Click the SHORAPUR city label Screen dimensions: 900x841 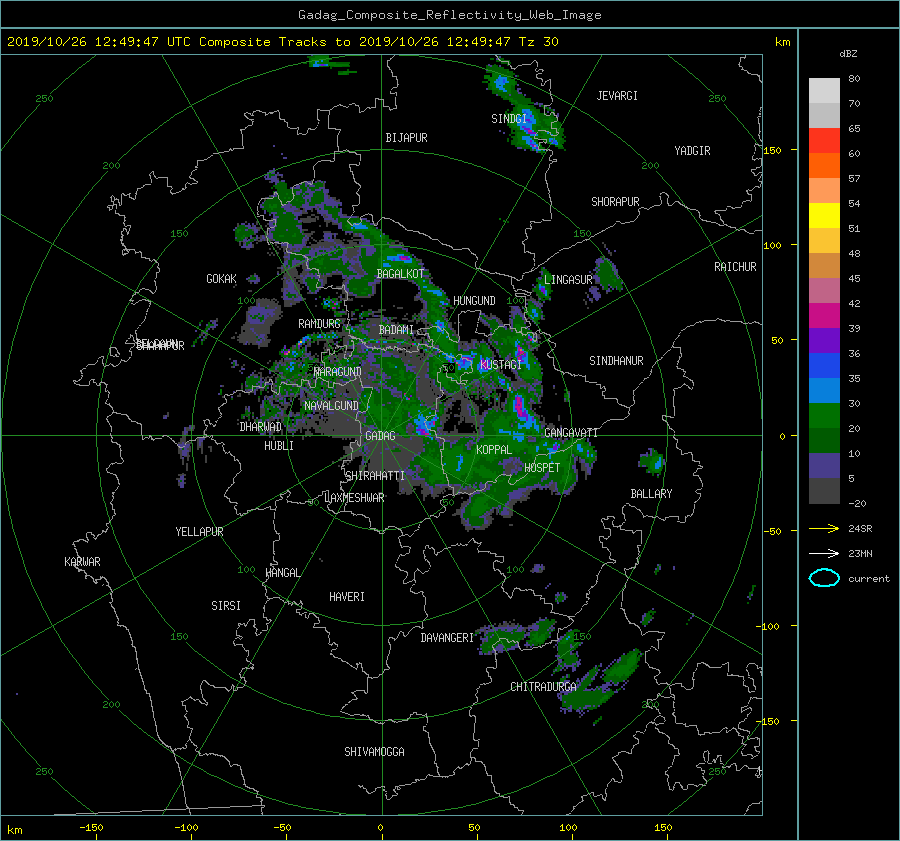[615, 202]
